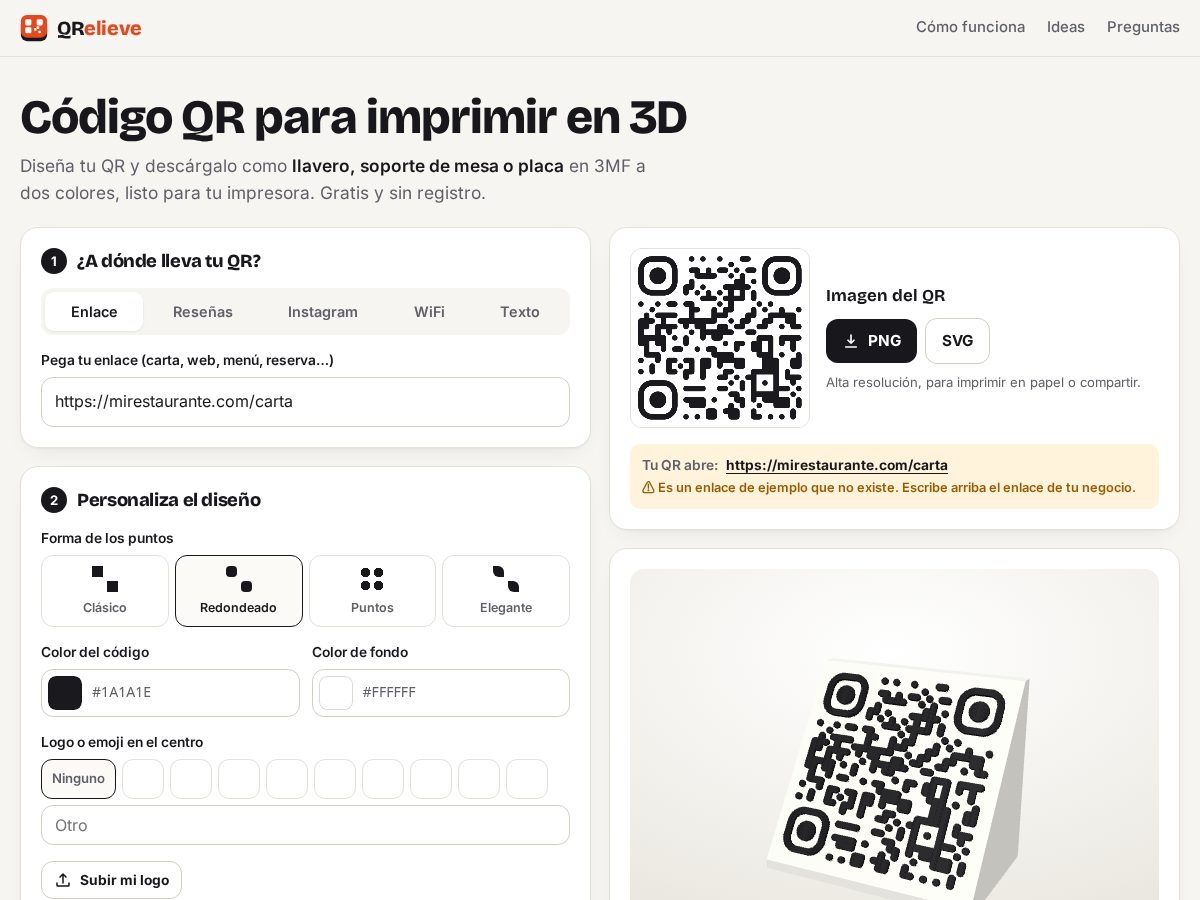Download the QR as SVG
1200x900 pixels.
[957, 341]
